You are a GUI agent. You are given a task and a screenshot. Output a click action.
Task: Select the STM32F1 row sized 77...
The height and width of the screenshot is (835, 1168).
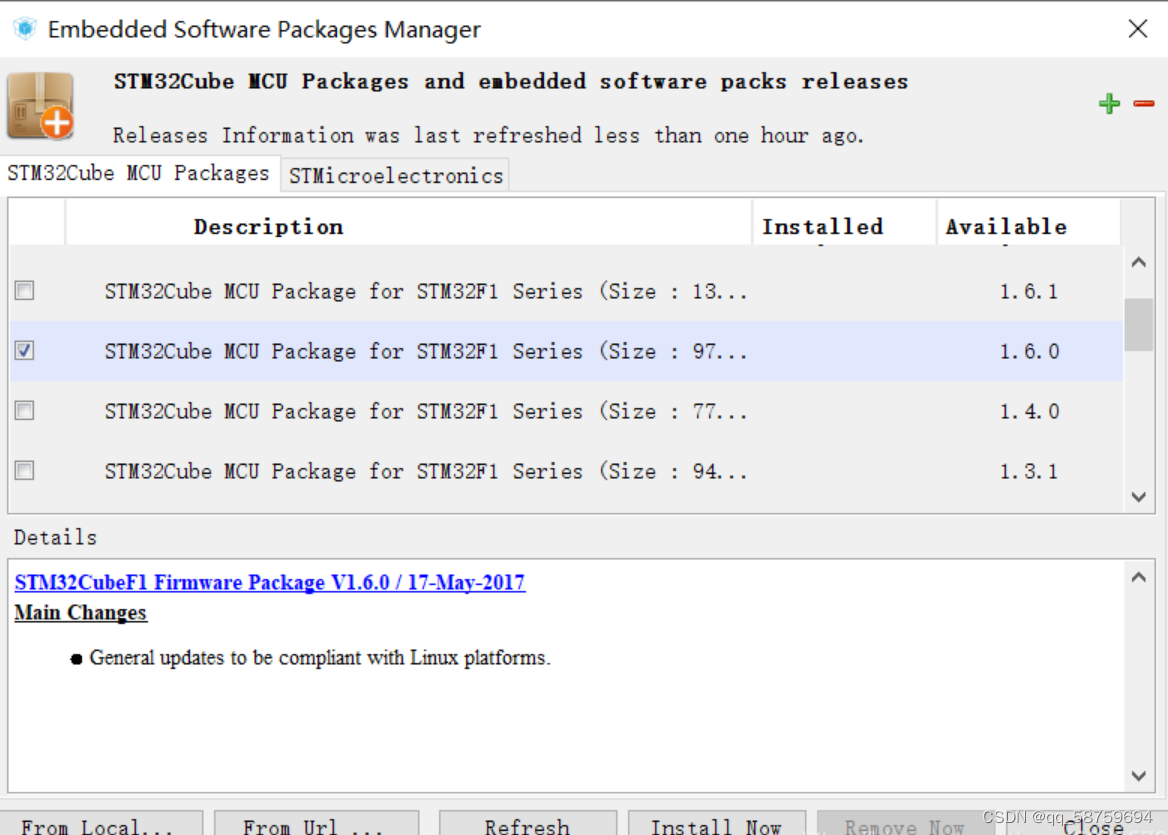pos(566,411)
